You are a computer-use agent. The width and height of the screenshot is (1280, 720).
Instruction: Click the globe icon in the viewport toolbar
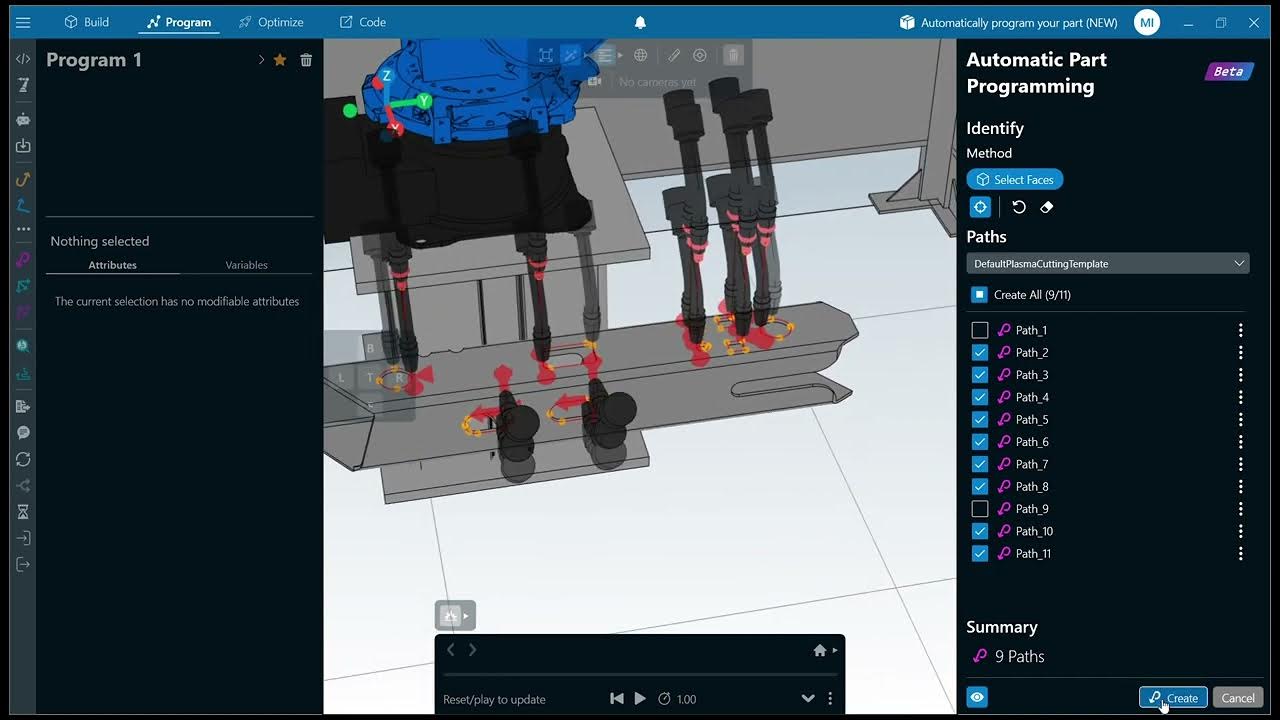click(640, 55)
